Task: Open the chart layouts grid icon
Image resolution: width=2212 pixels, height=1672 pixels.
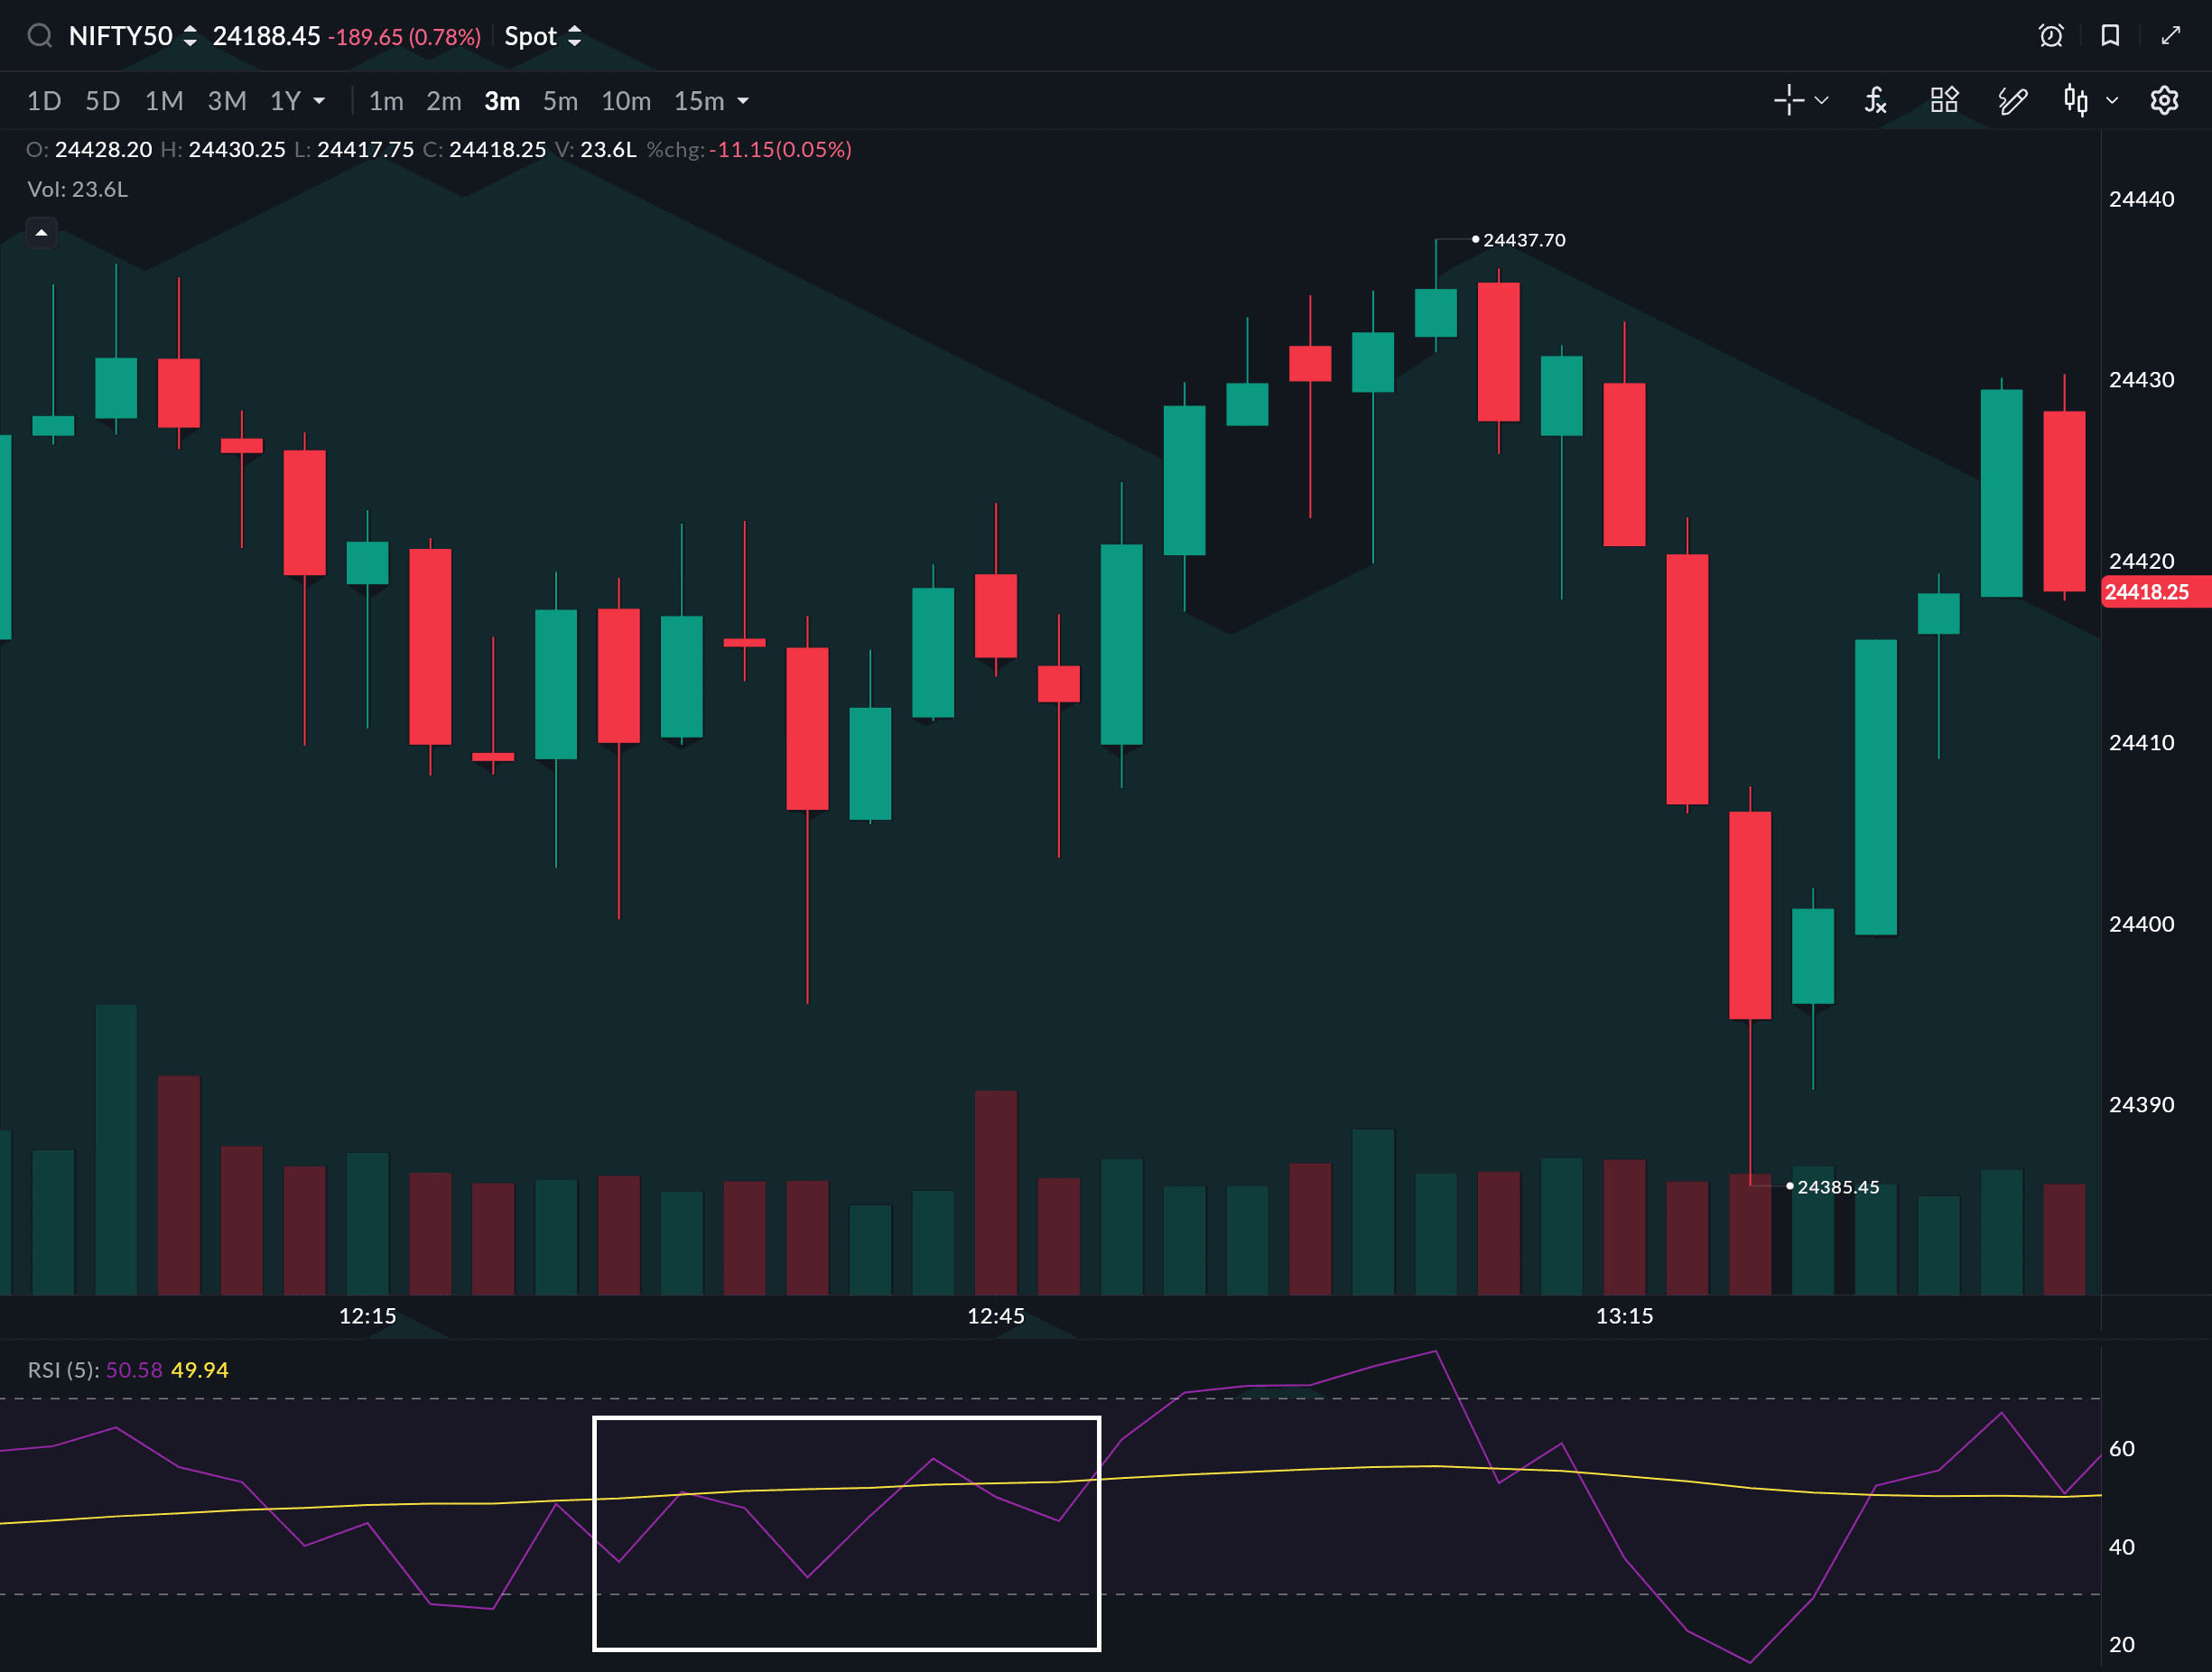Action: [1944, 100]
